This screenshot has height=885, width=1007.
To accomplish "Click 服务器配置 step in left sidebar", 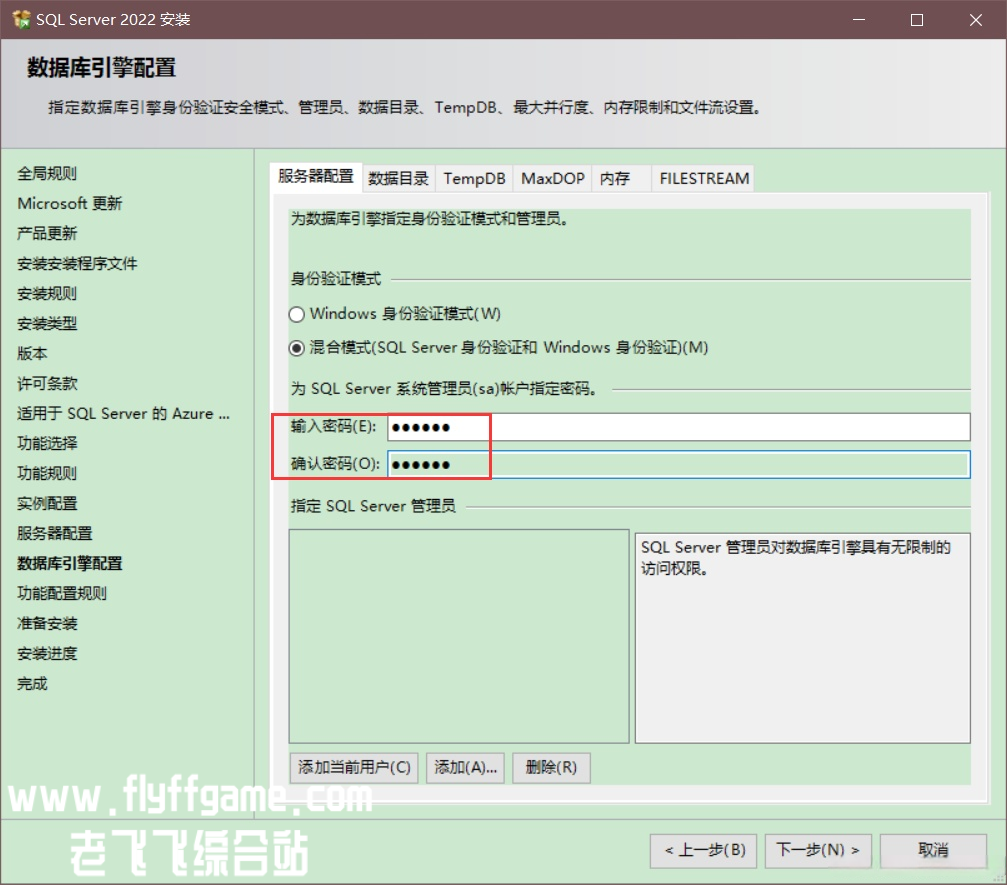I will (x=55, y=534).
